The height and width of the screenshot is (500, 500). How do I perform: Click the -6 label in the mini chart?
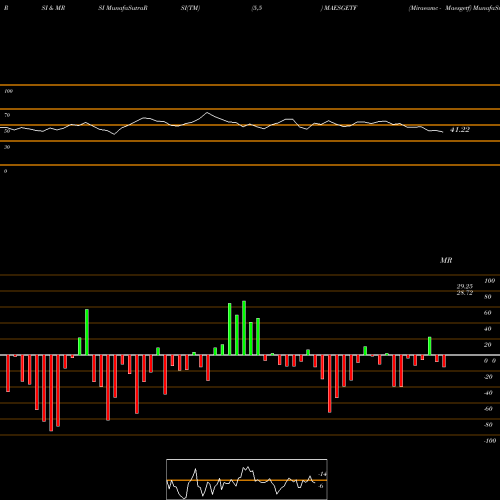tap(320, 486)
